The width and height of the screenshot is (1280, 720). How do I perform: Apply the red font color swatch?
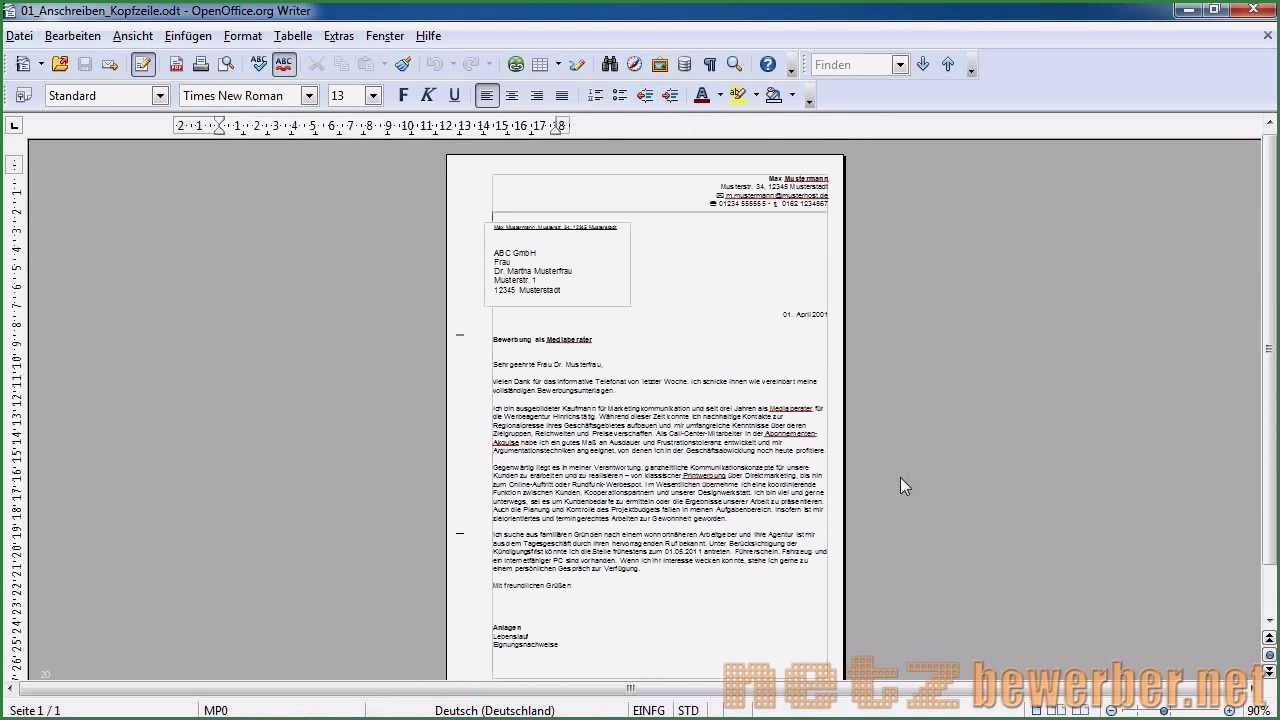[x=701, y=96]
